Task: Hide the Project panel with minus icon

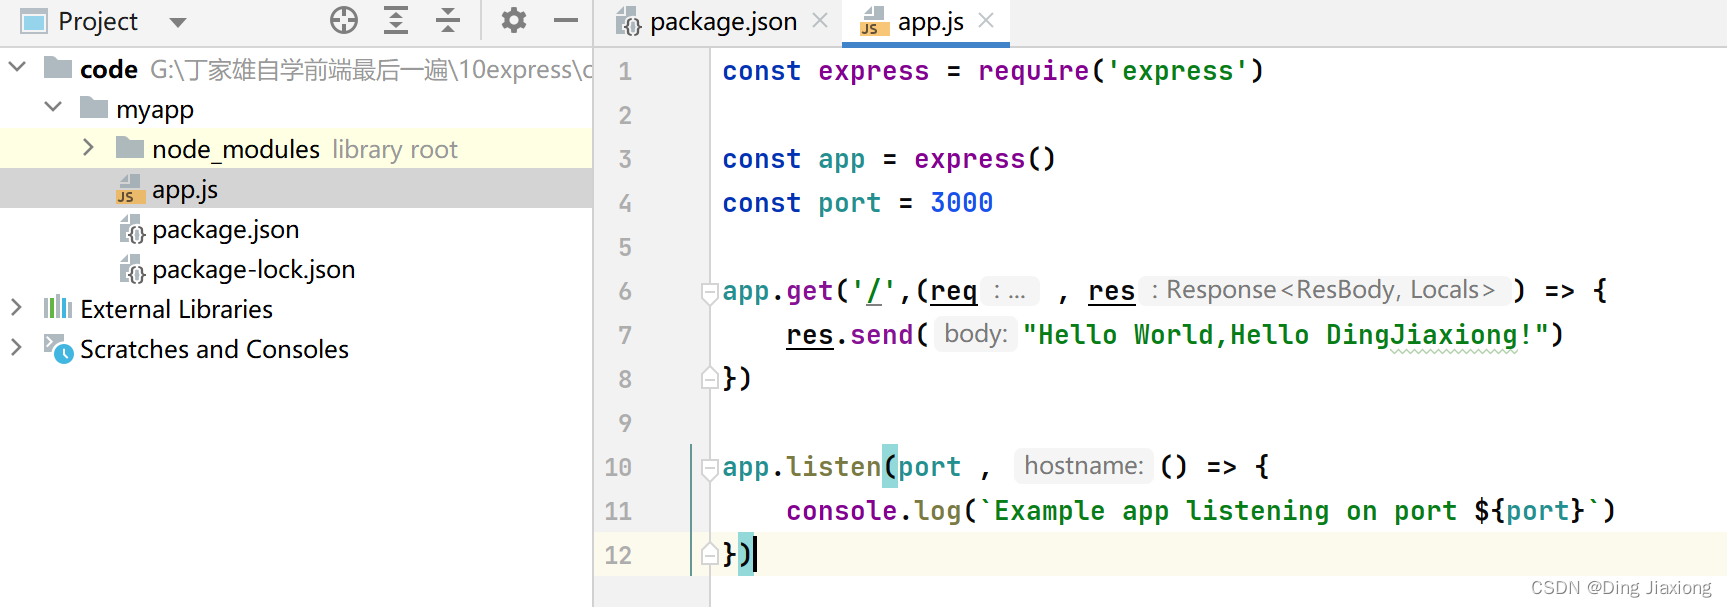Action: (566, 20)
